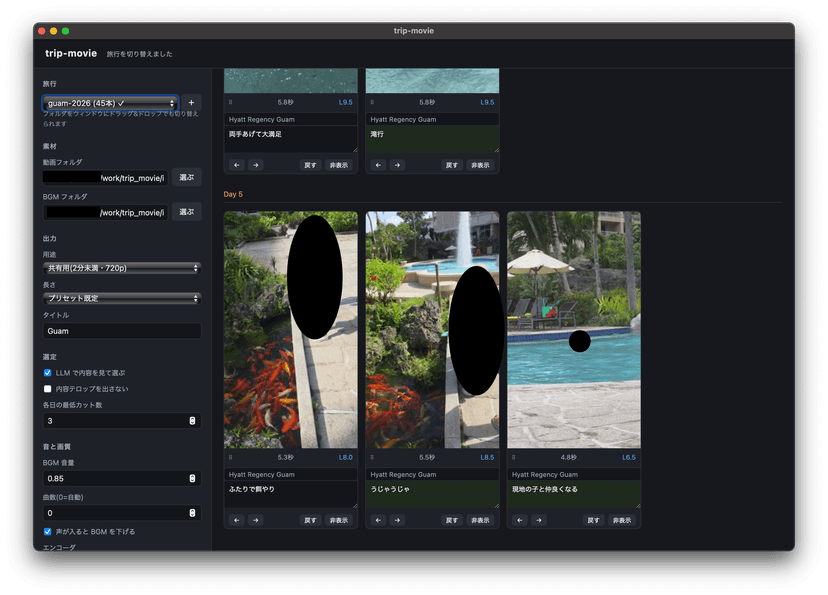The height and width of the screenshot is (595, 828).
Task: Toggle the 声が入ると BGM を下げる checkbox
Action: 48,532
